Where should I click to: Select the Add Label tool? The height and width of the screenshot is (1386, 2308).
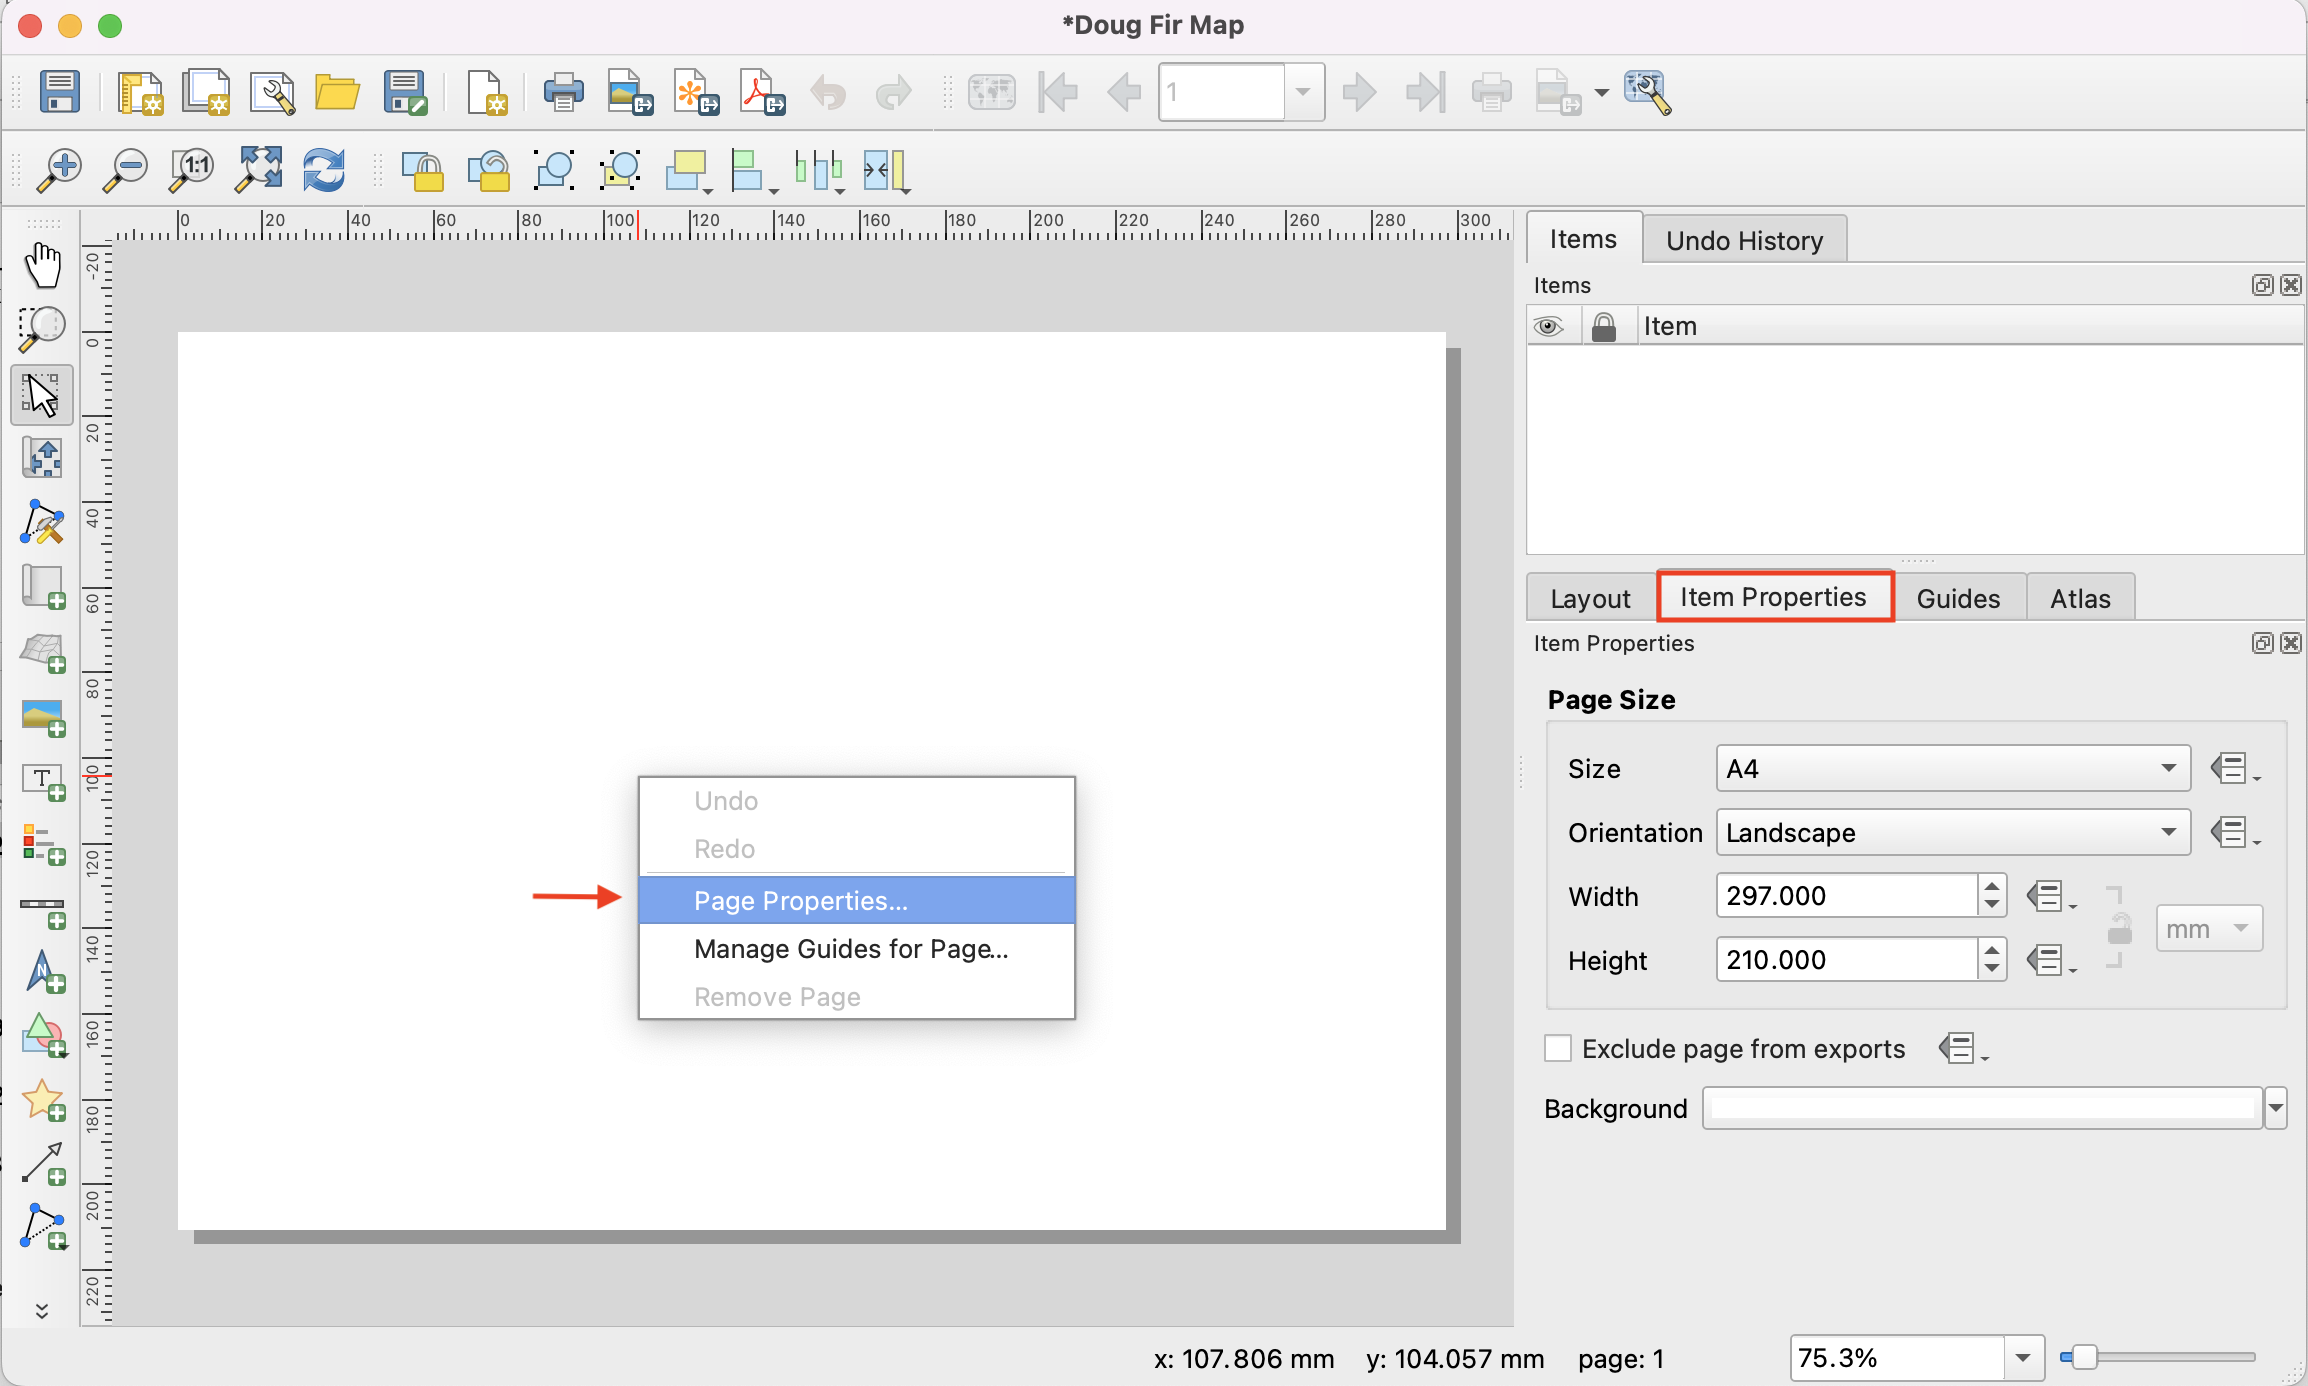click(x=42, y=781)
